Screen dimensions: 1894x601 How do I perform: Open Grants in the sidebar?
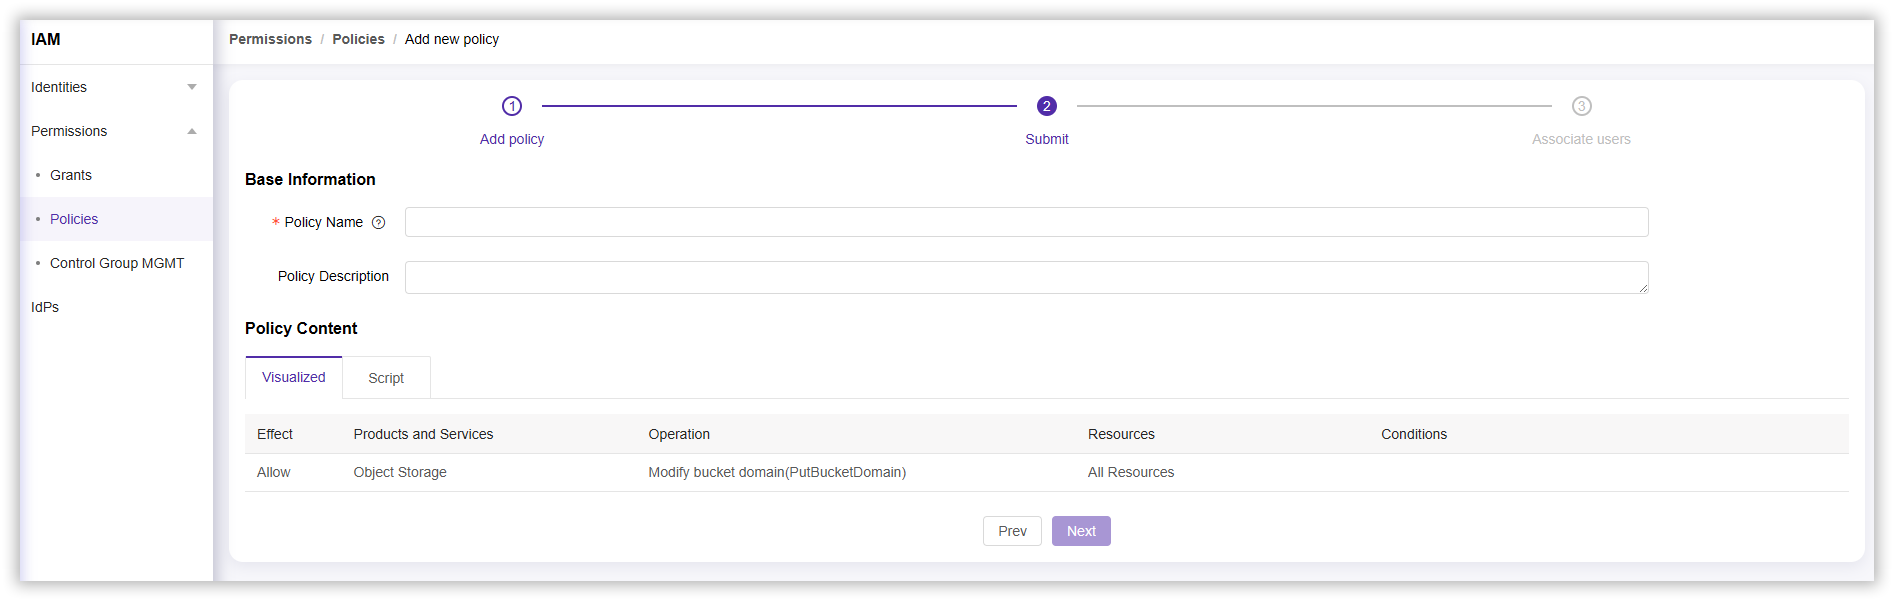click(x=71, y=175)
